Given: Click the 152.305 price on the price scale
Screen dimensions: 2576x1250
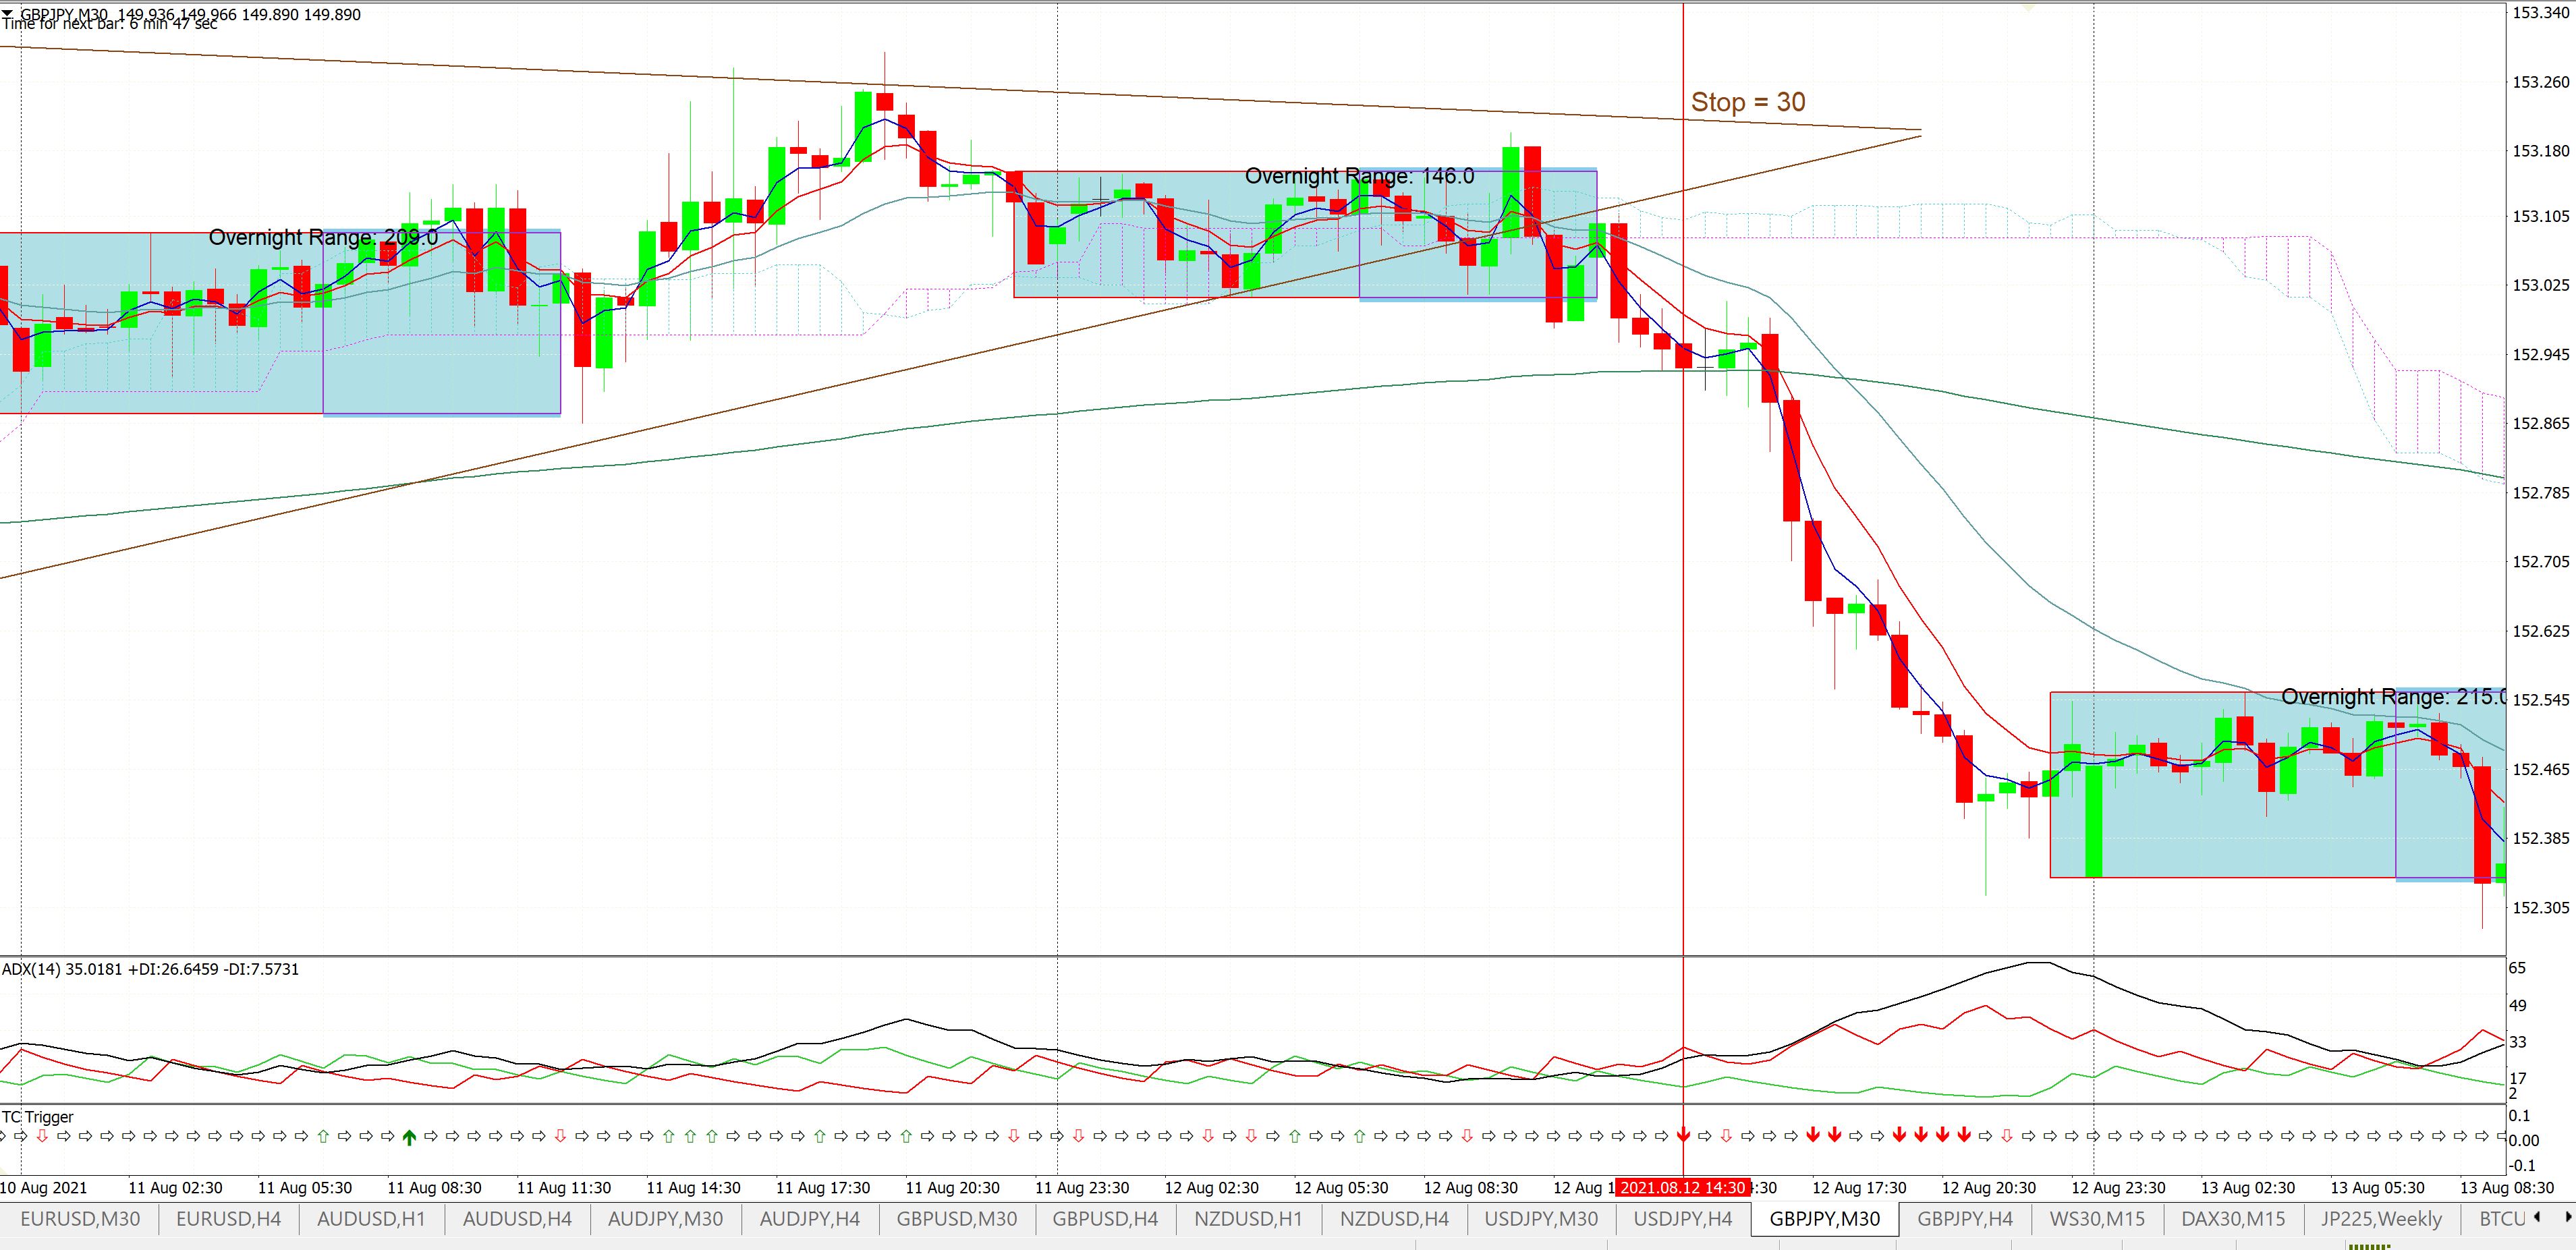Looking at the screenshot, I should click(2541, 908).
